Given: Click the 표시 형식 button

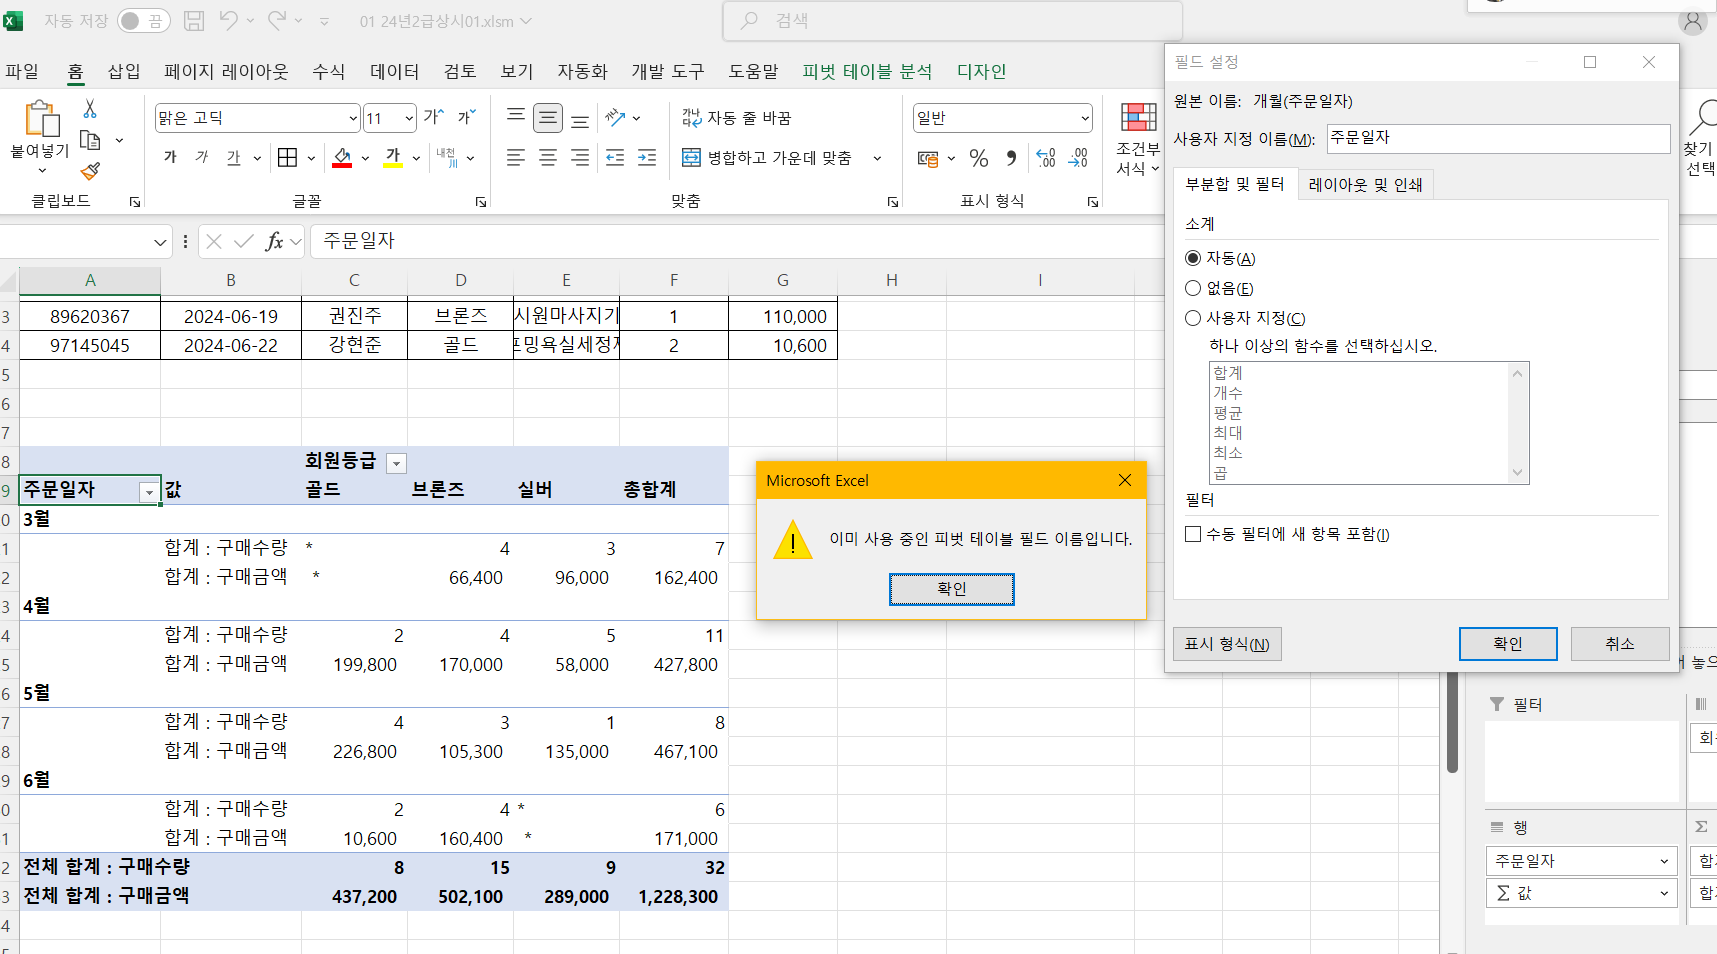Looking at the screenshot, I should pyautogui.click(x=1226, y=644).
